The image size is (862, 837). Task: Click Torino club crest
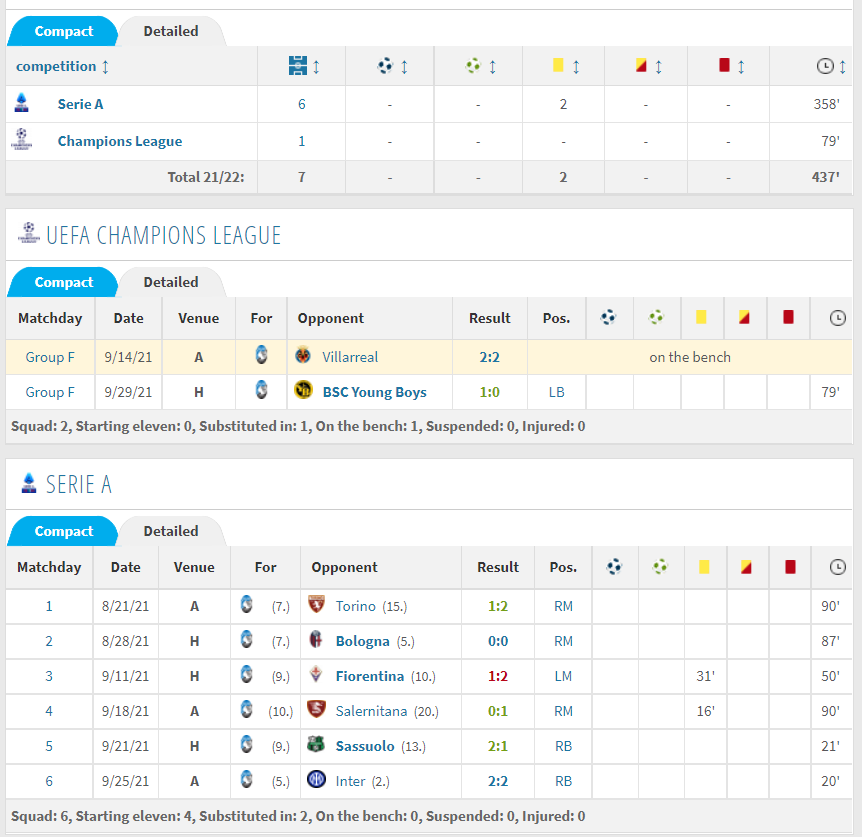coord(316,604)
